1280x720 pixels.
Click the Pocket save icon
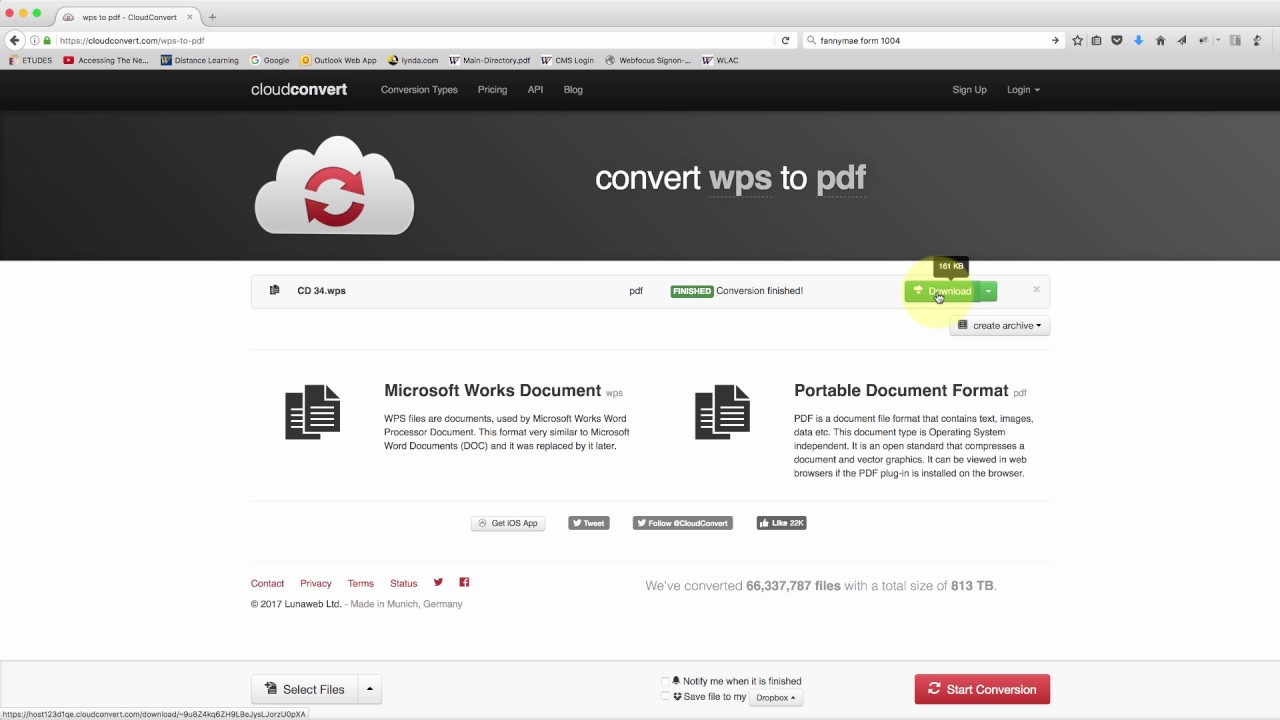coord(1117,40)
